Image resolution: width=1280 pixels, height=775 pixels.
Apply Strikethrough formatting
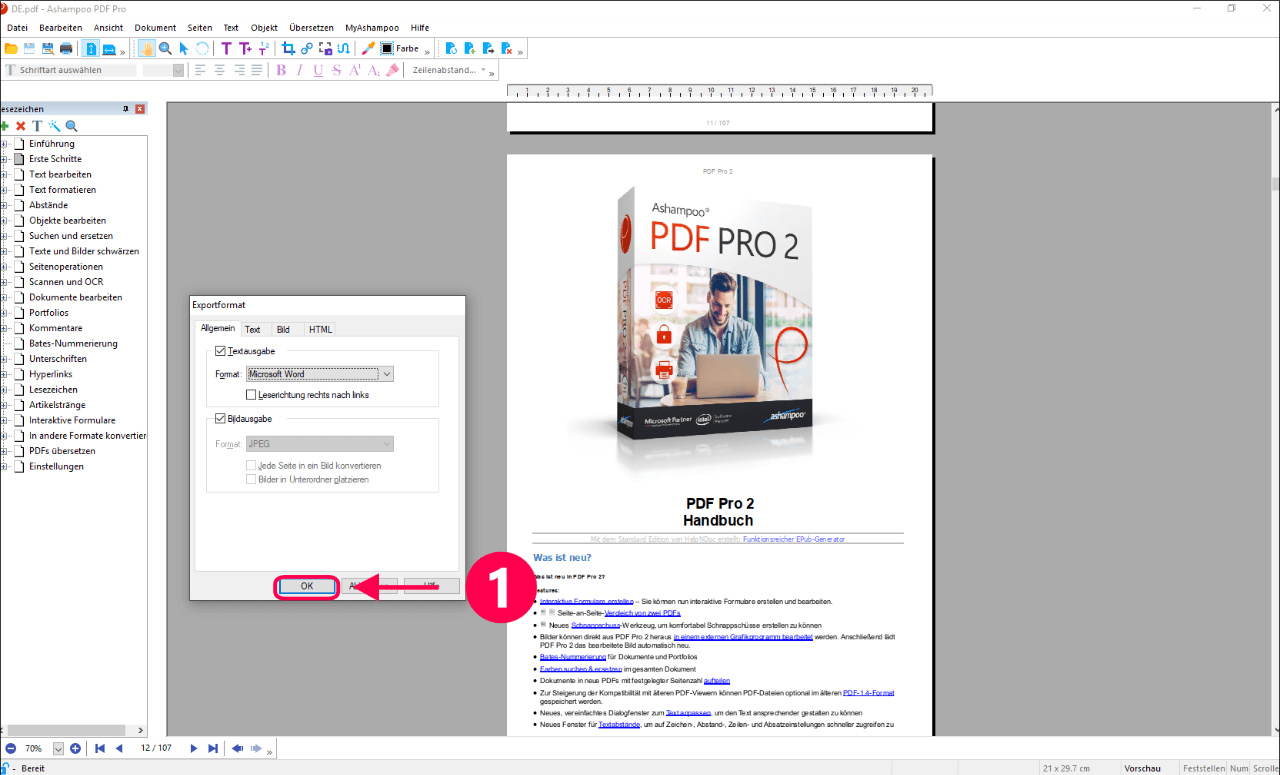click(x=336, y=70)
